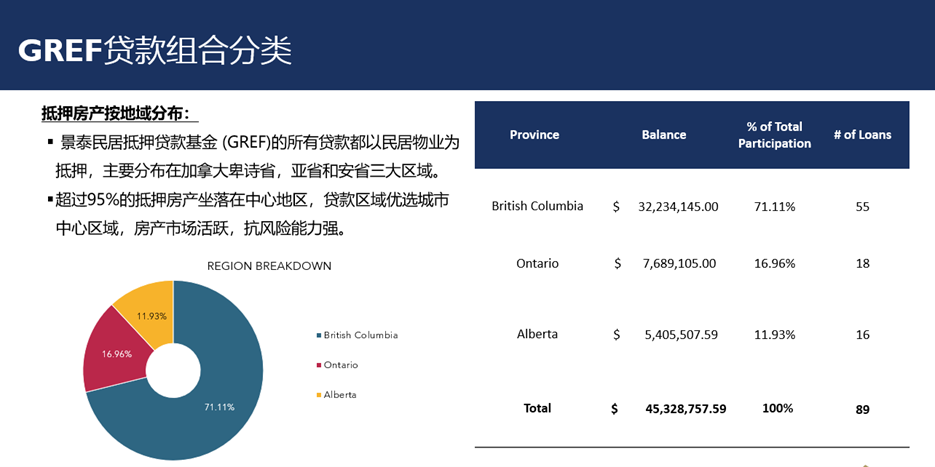Select the bullet line starting 超过95%的抵押房产
935x467 pixels.
248,200
